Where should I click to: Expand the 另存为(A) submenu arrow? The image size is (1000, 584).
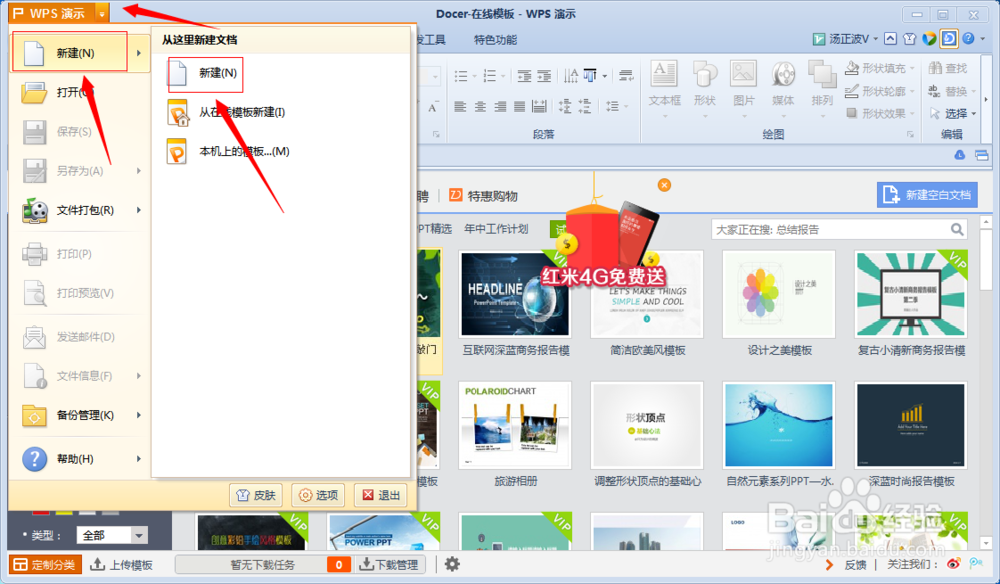[138, 171]
